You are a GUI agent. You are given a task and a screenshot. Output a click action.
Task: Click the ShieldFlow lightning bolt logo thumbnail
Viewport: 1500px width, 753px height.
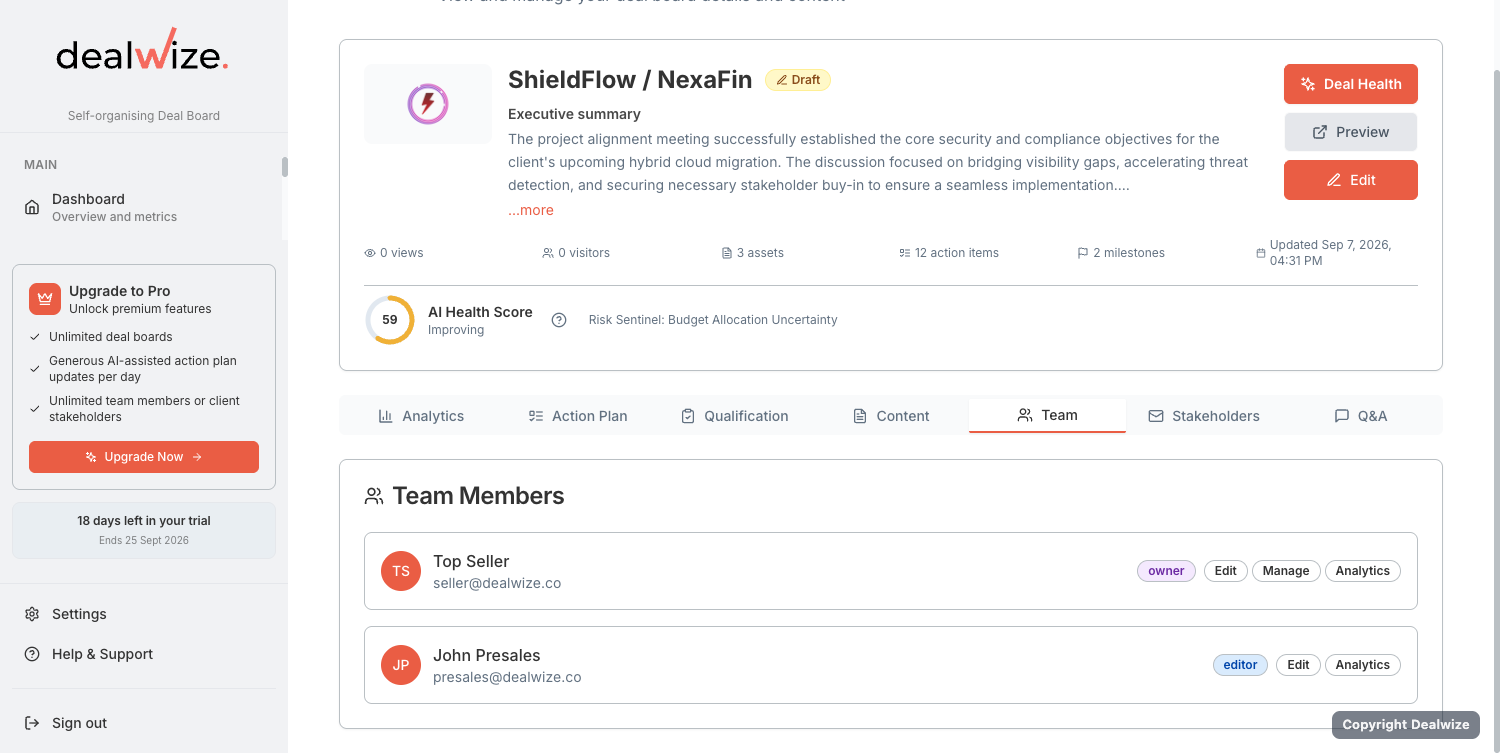pyautogui.click(x=428, y=104)
